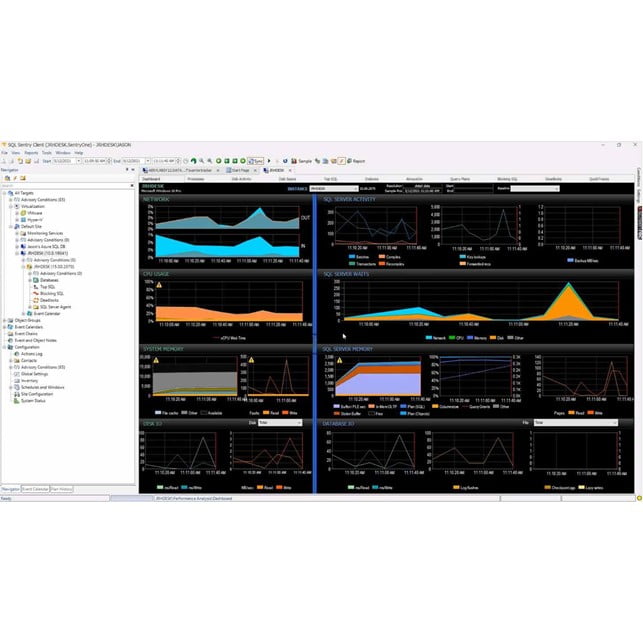Click the Global Settings icon
Screen dimensions: 643x643
tap(16, 374)
